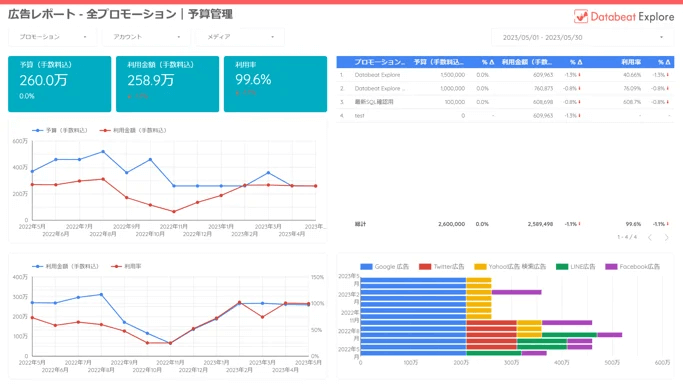This screenshot has height=384, width=683.
Task: Click the 40.66% usage rate cell
Action: [632, 75]
